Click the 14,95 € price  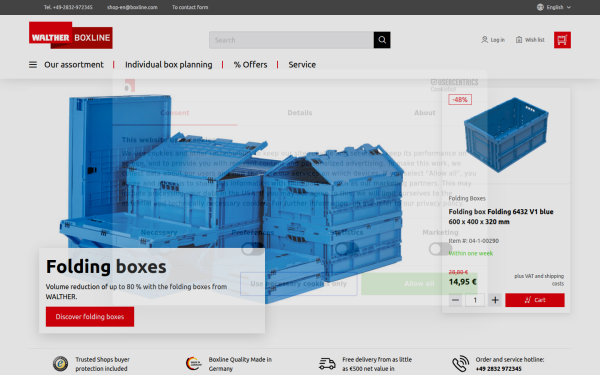click(x=463, y=282)
